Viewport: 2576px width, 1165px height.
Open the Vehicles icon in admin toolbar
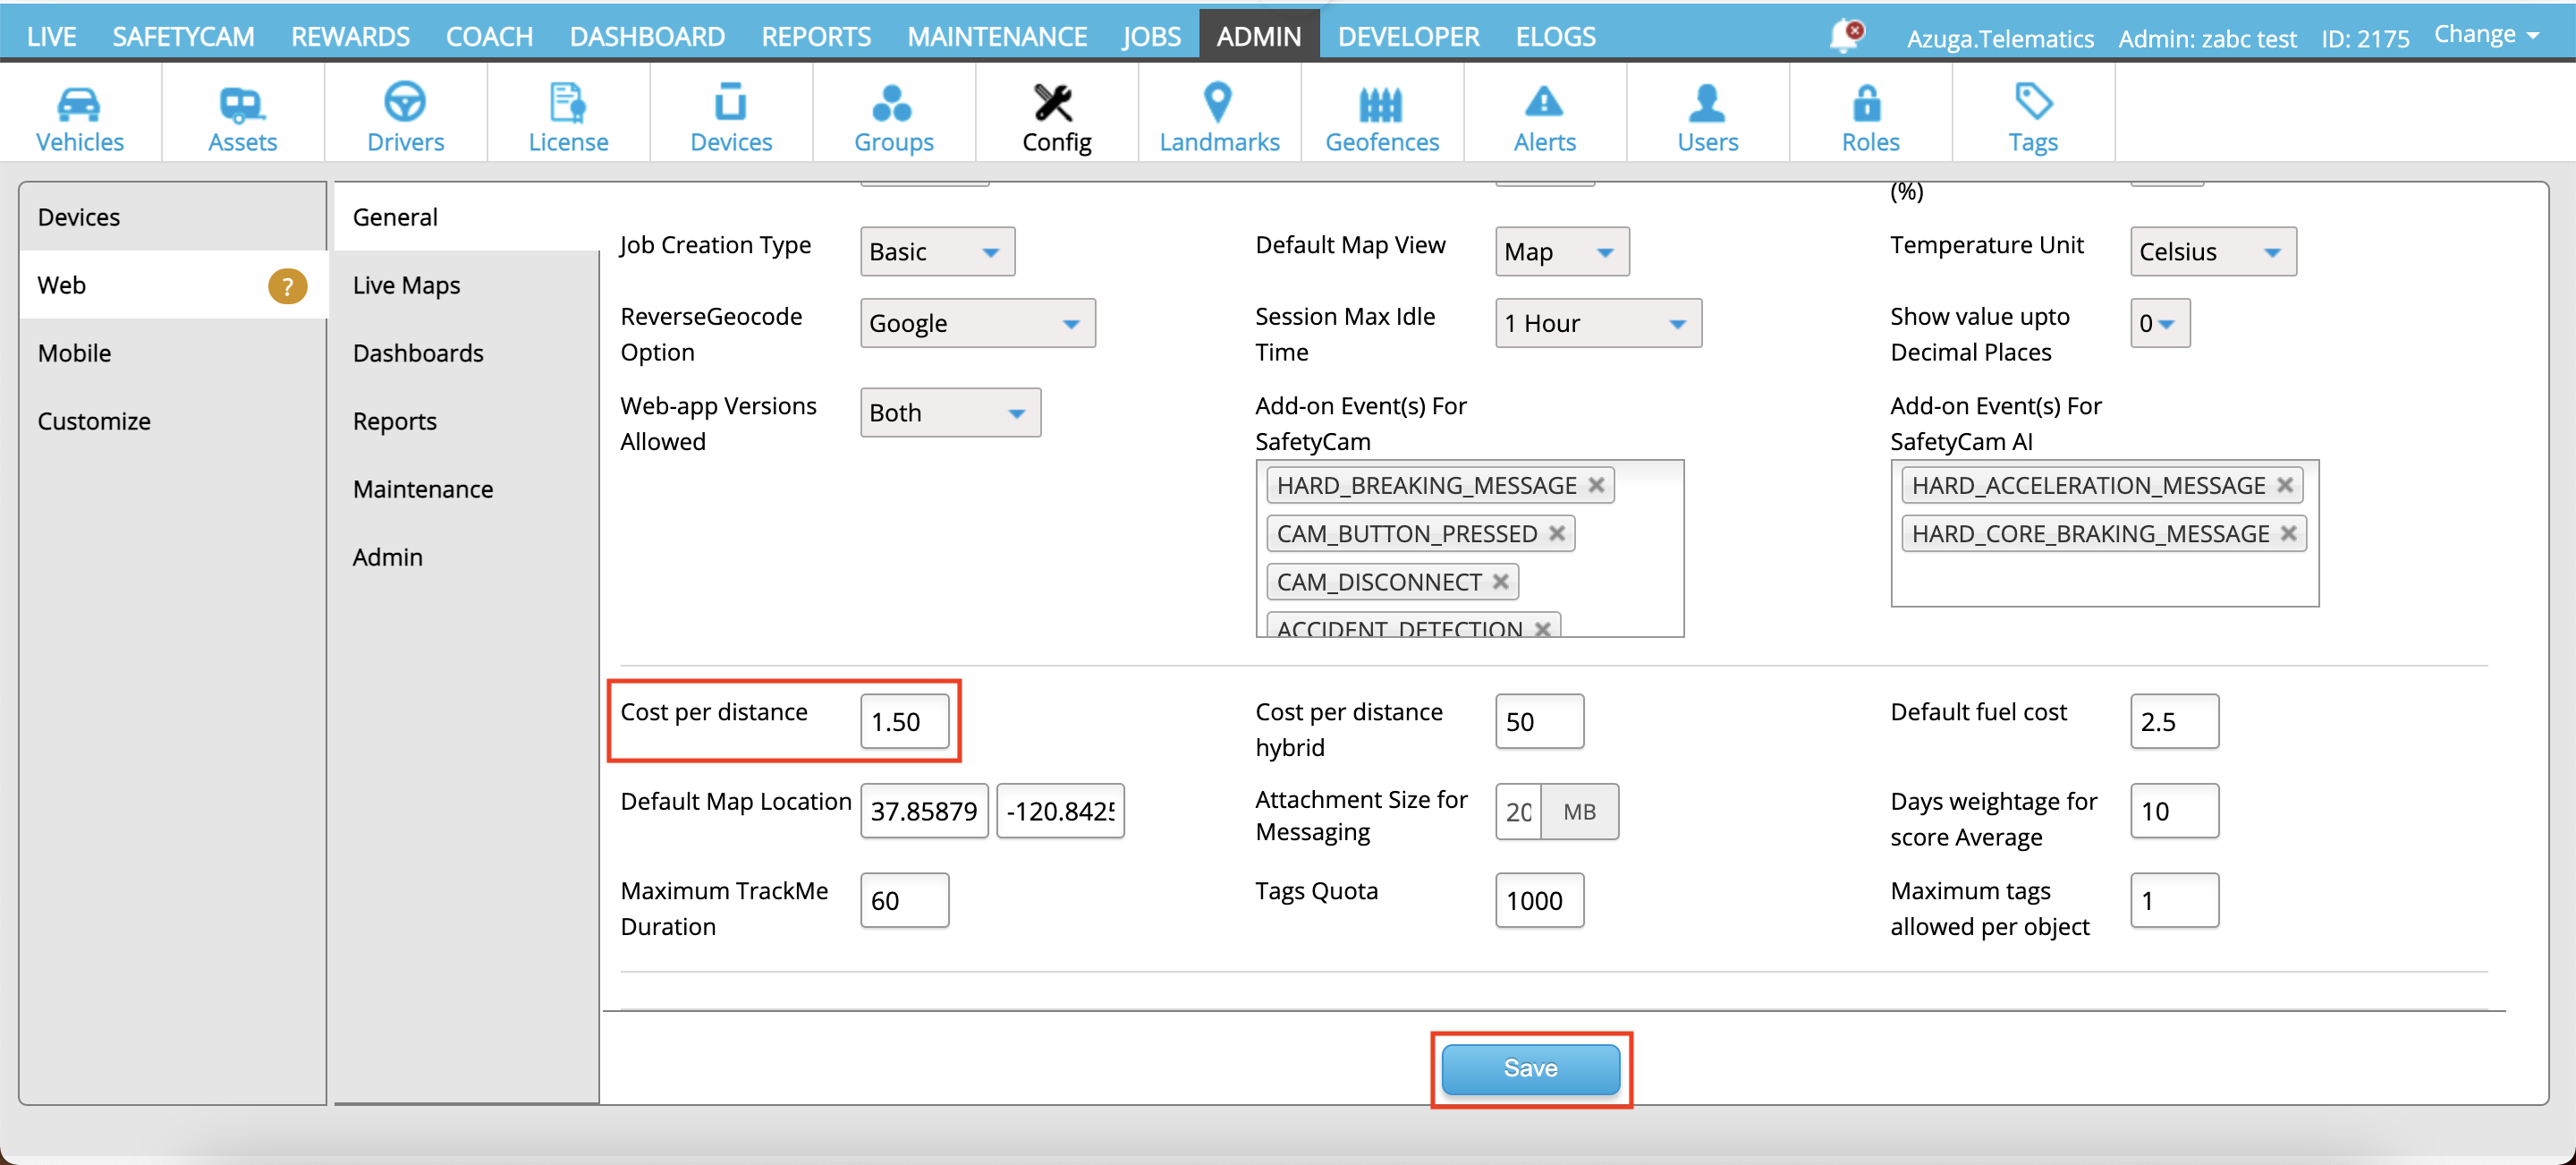(79, 102)
